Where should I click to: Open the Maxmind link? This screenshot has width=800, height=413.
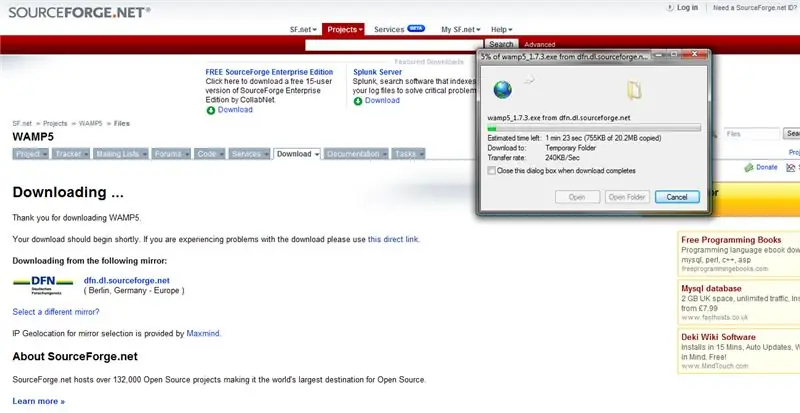pyautogui.click(x=203, y=333)
